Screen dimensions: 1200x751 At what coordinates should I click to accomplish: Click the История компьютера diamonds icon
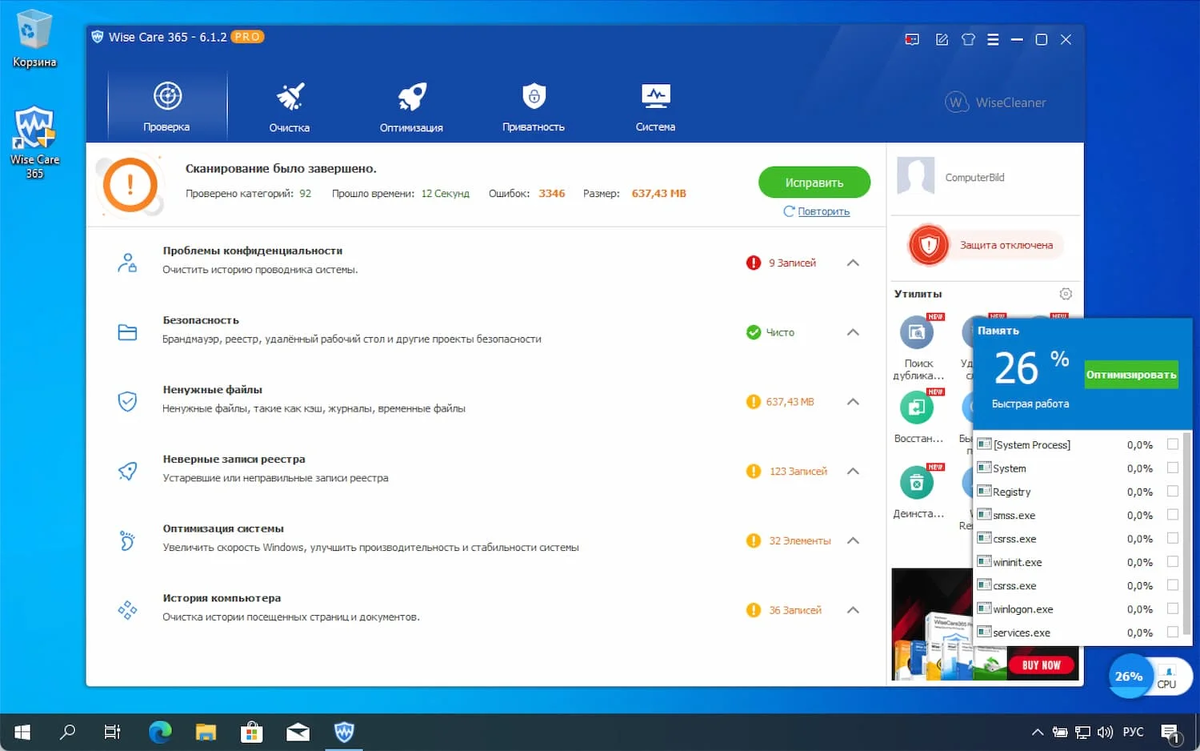coord(127,609)
